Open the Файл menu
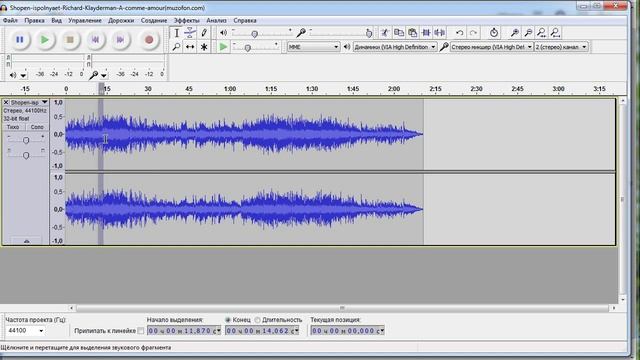Image resolution: width=640 pixels, height=360 pixels. click(x=10, y=20)
